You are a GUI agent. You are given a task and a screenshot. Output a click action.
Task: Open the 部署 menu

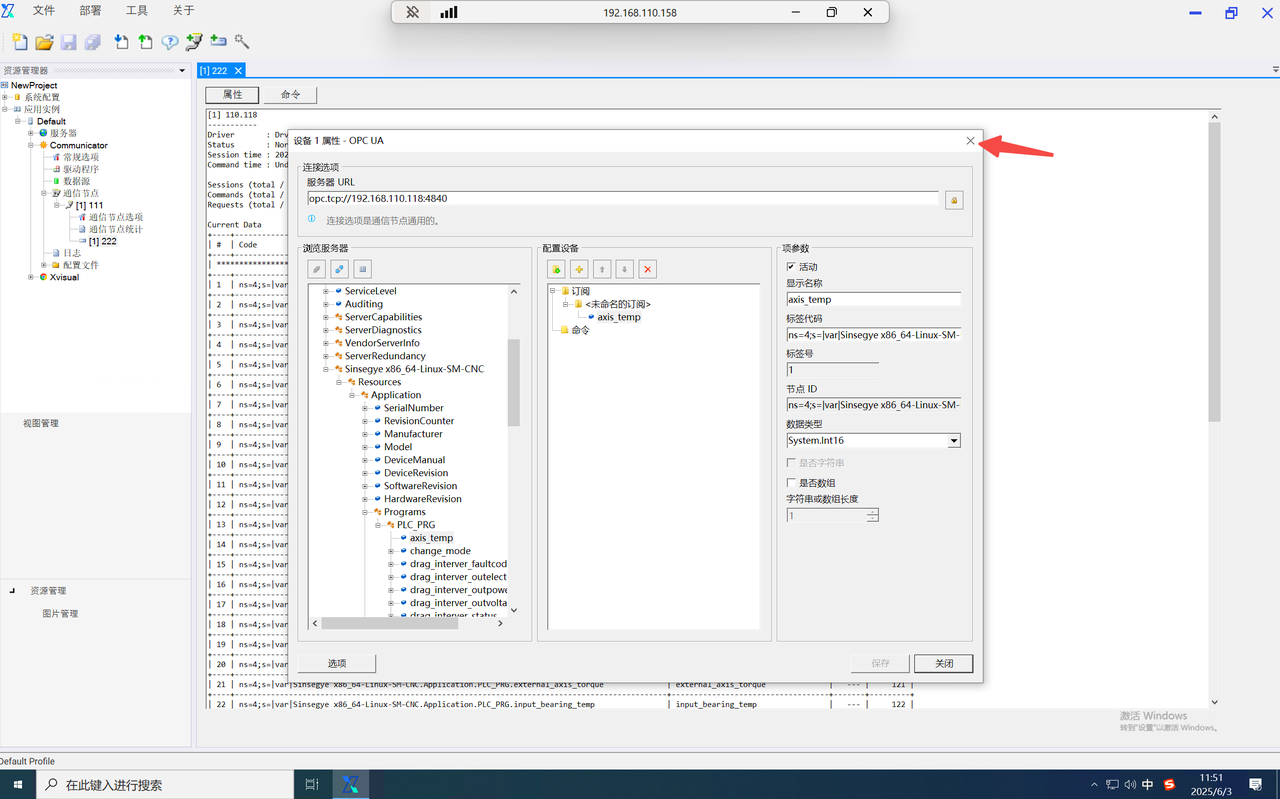(90, 11)
